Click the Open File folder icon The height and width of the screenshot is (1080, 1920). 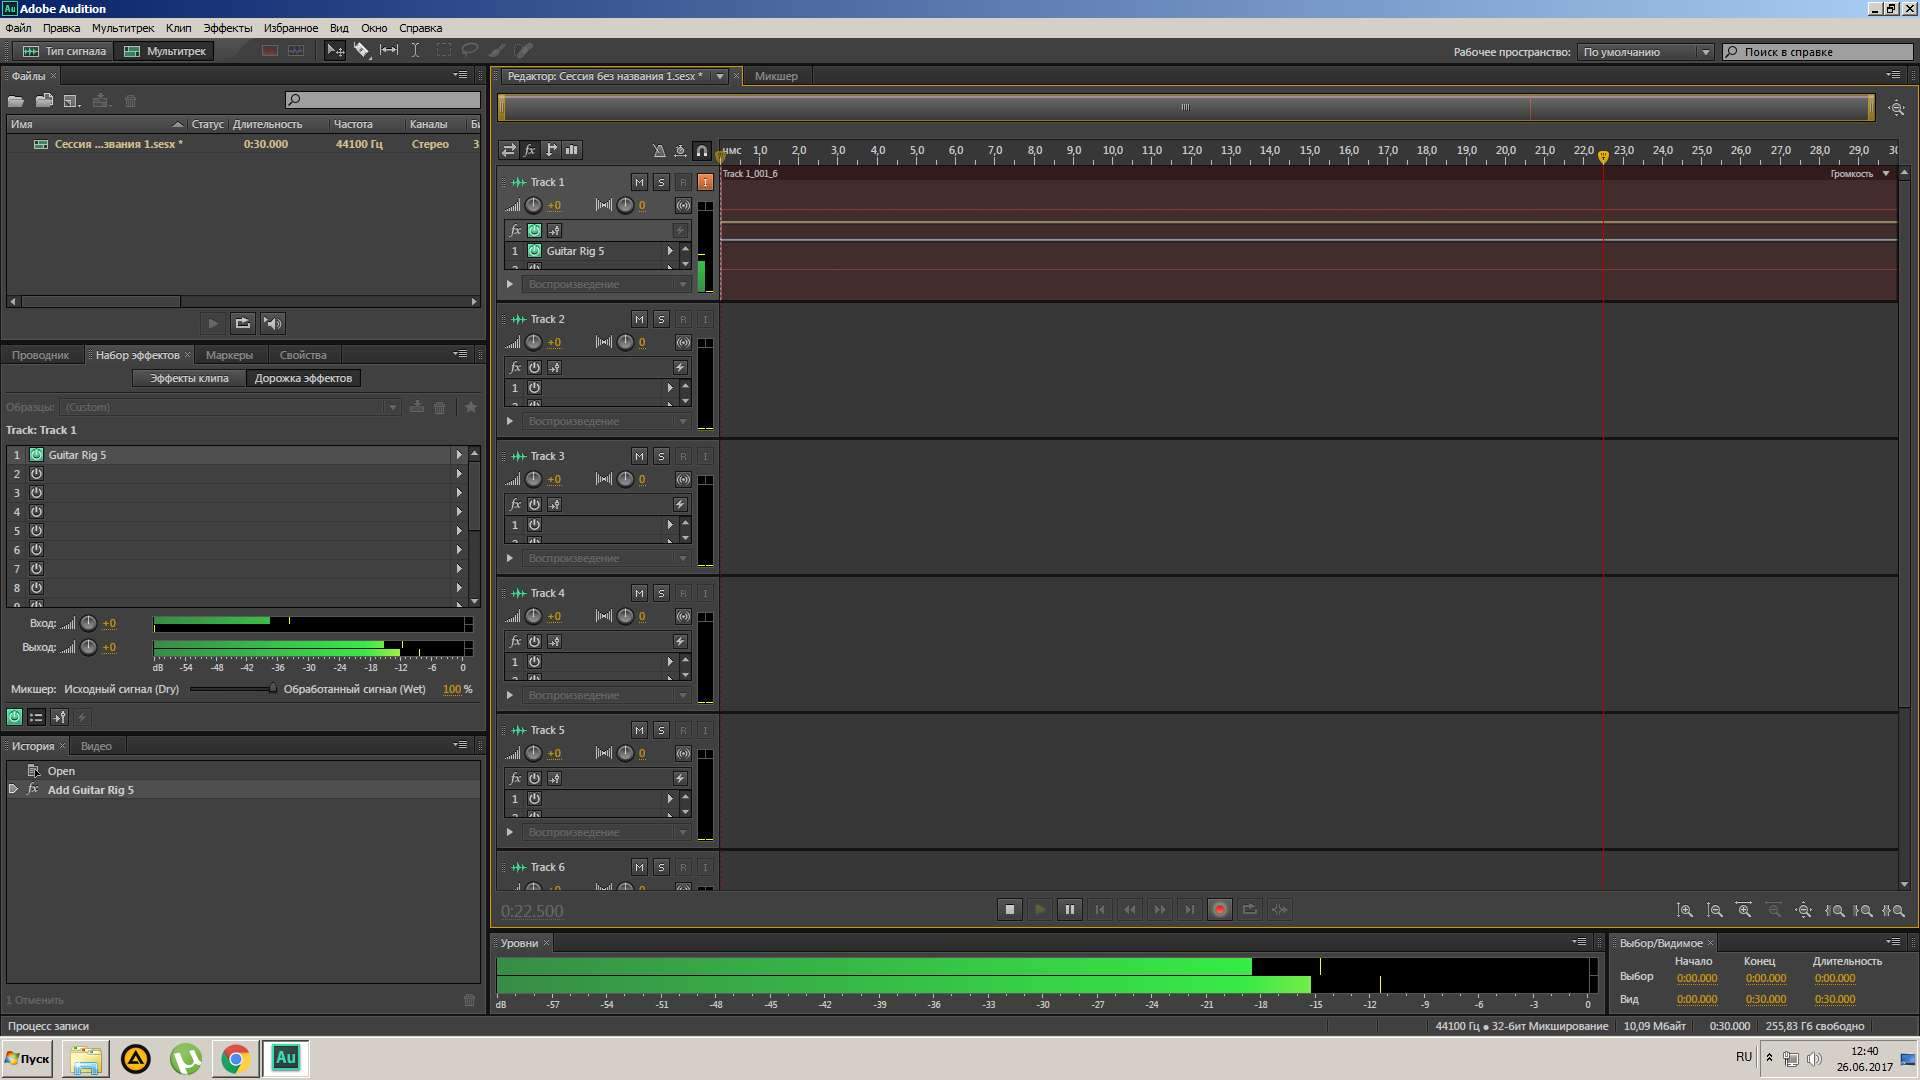16,101
